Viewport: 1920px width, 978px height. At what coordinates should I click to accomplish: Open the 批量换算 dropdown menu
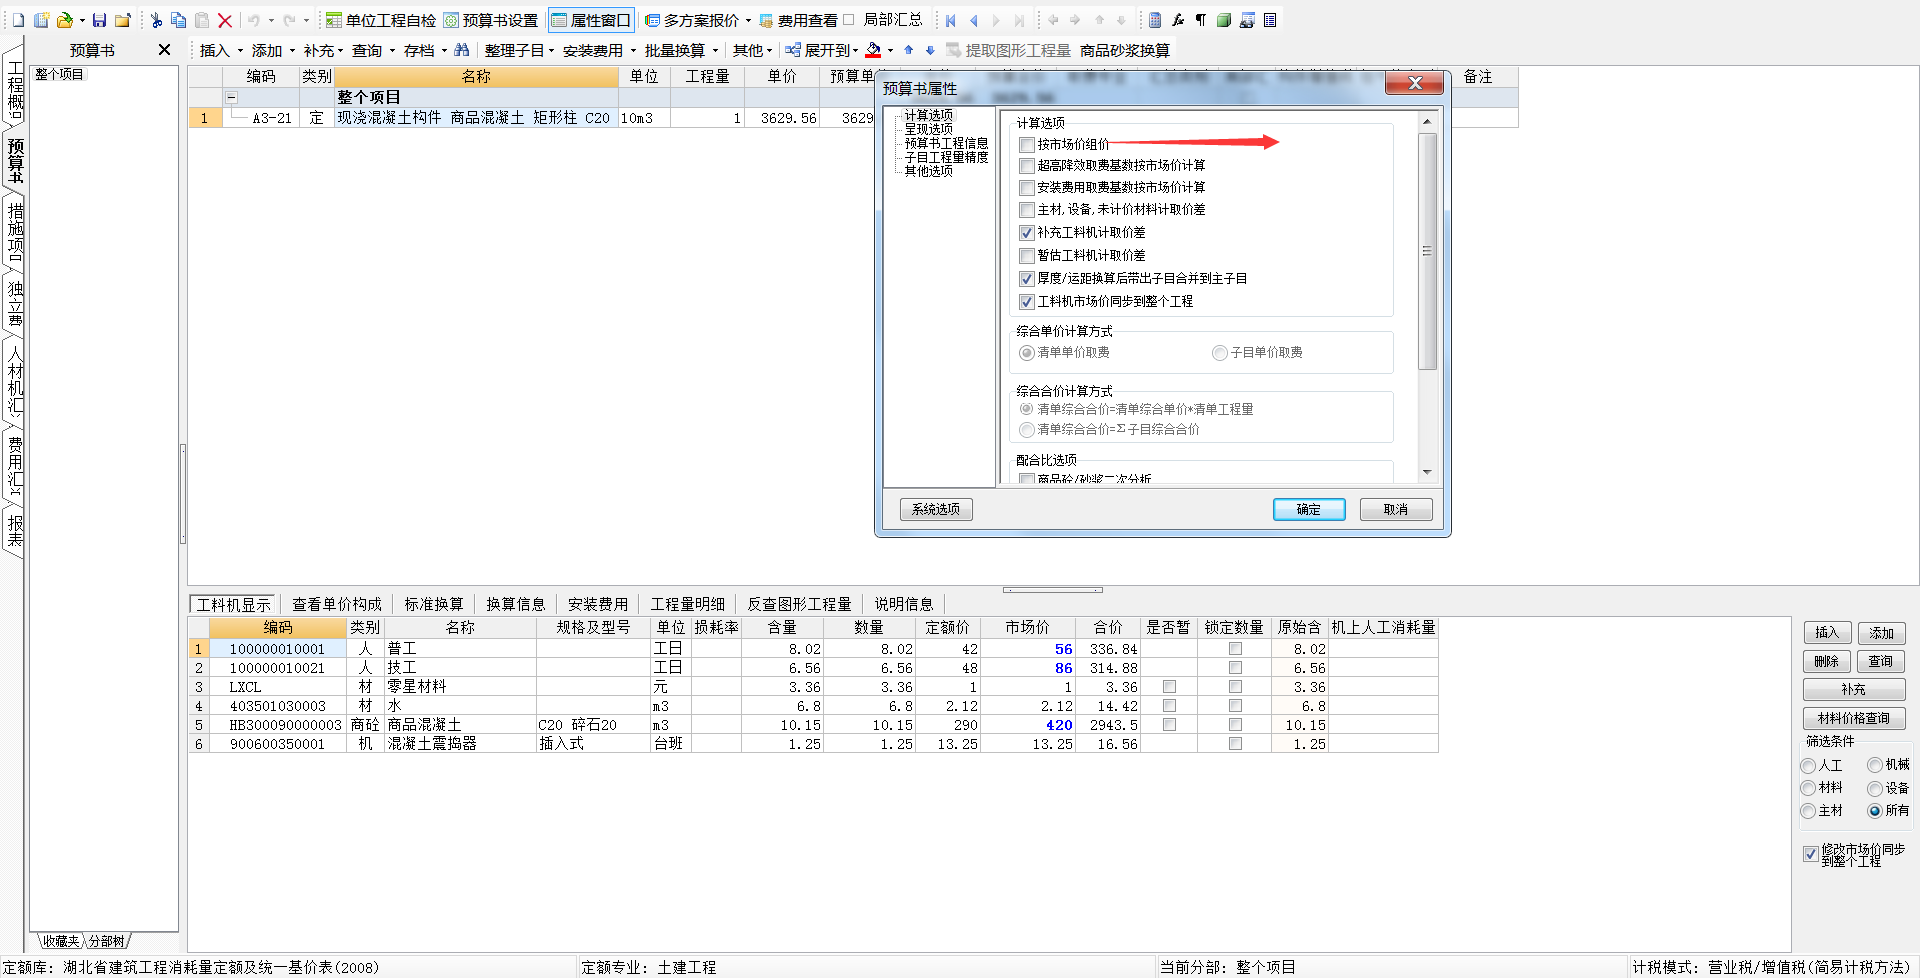[681, 50]
